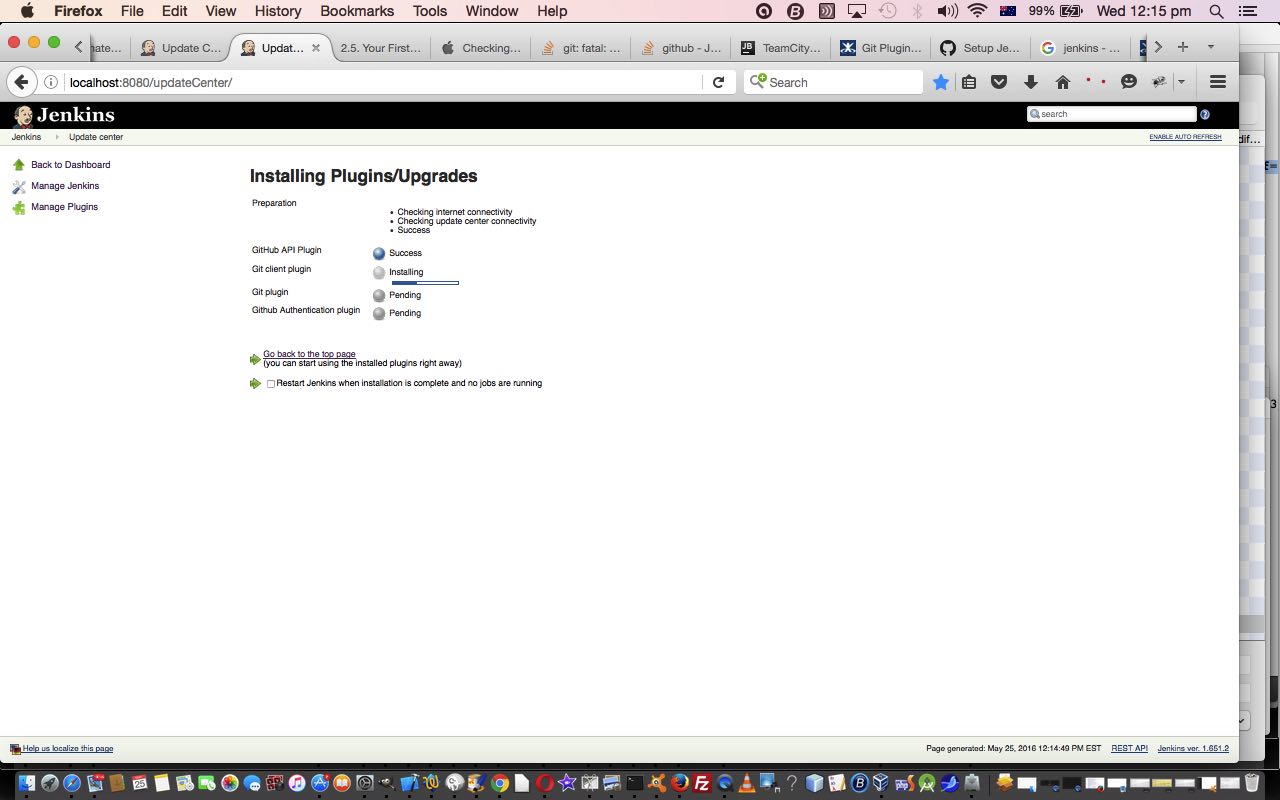Click the Jenkins search box
This screenshot has width=1280, height=800.
[x=1112, y=114]
